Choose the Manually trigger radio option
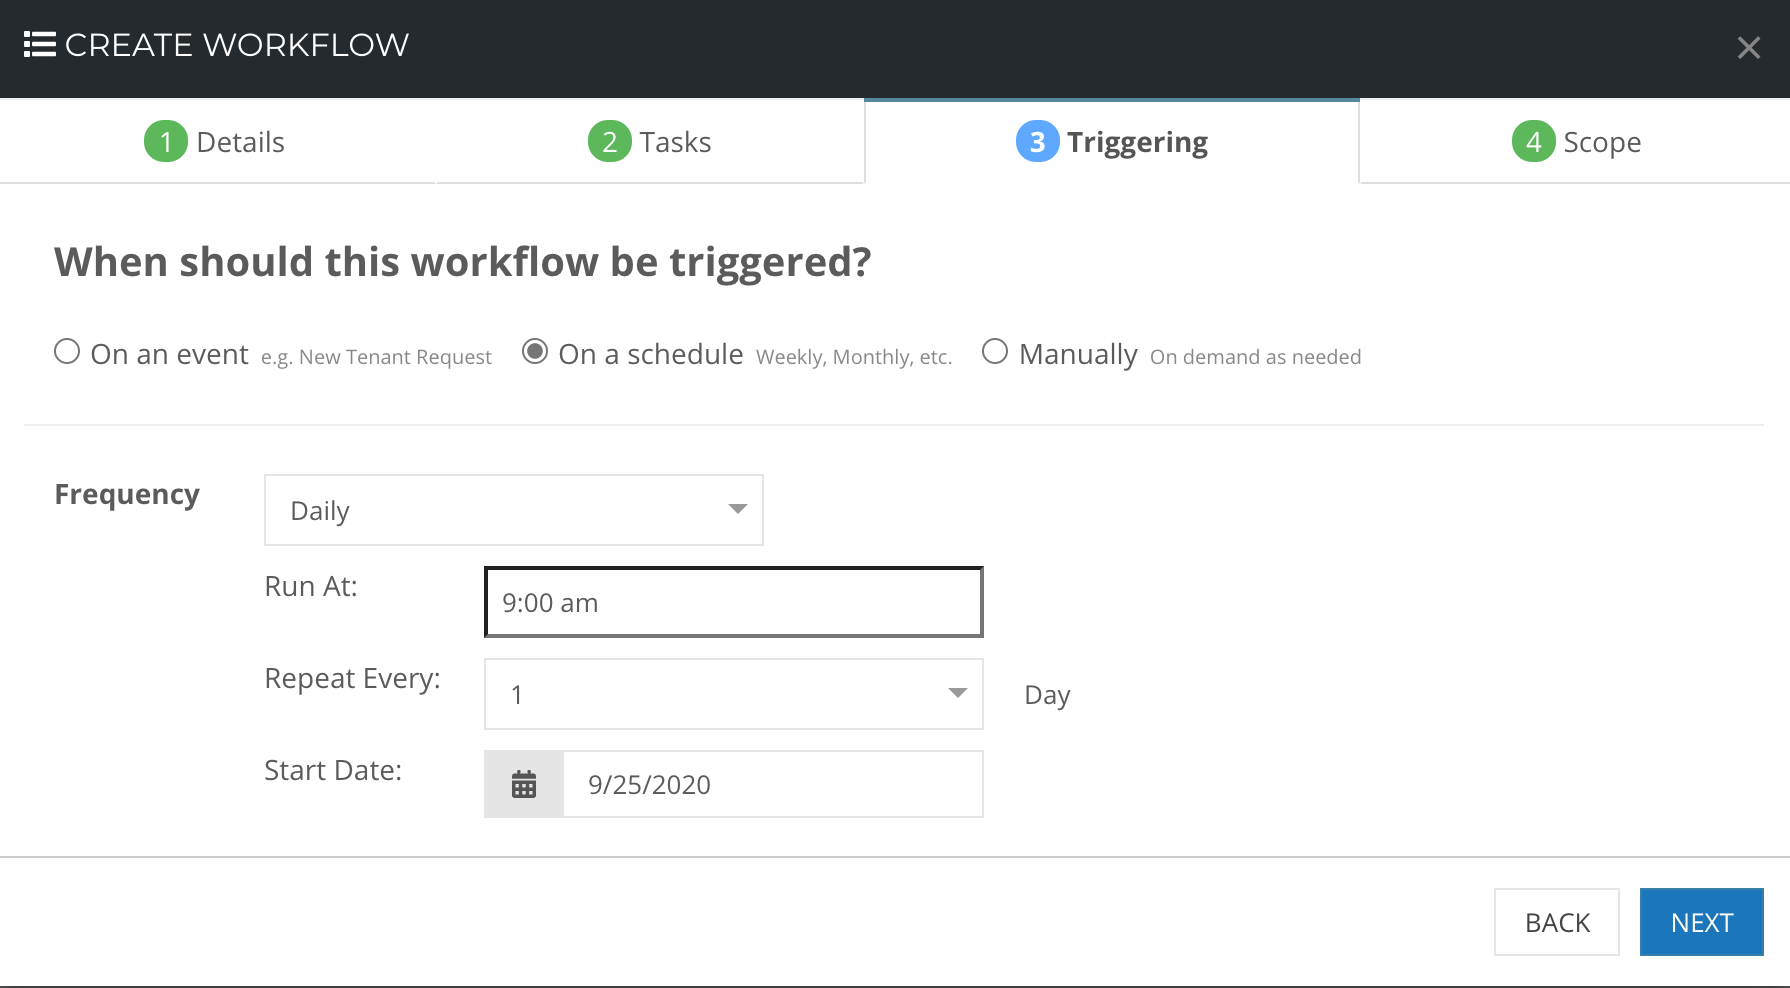This screenshot has width=1790, height=988. (995, 352)
